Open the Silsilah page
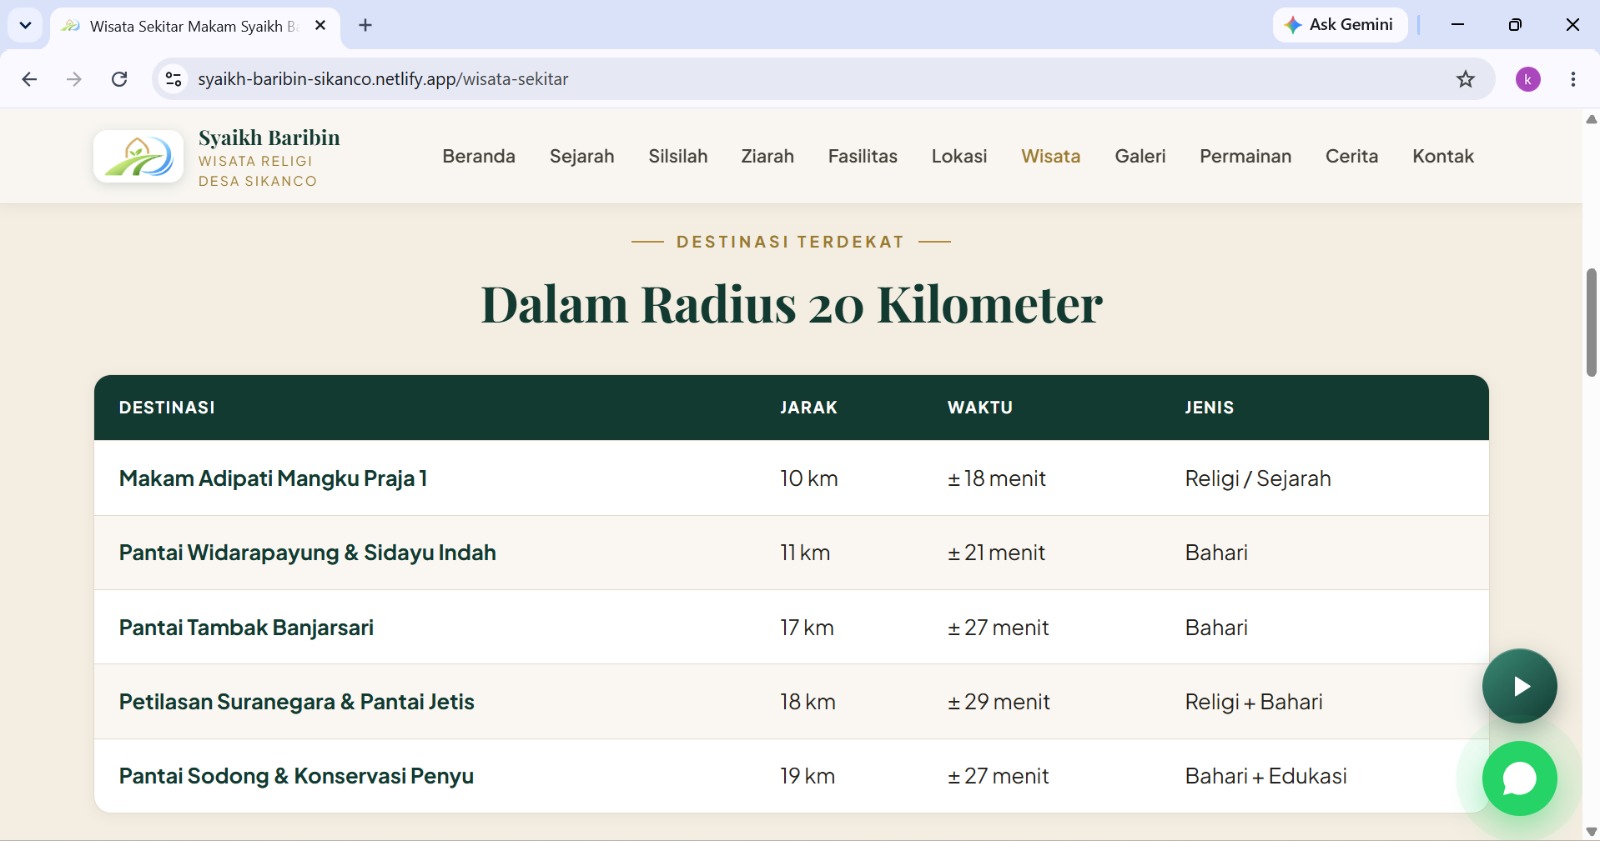The image size is (1600, 841). tap(678, 156)
